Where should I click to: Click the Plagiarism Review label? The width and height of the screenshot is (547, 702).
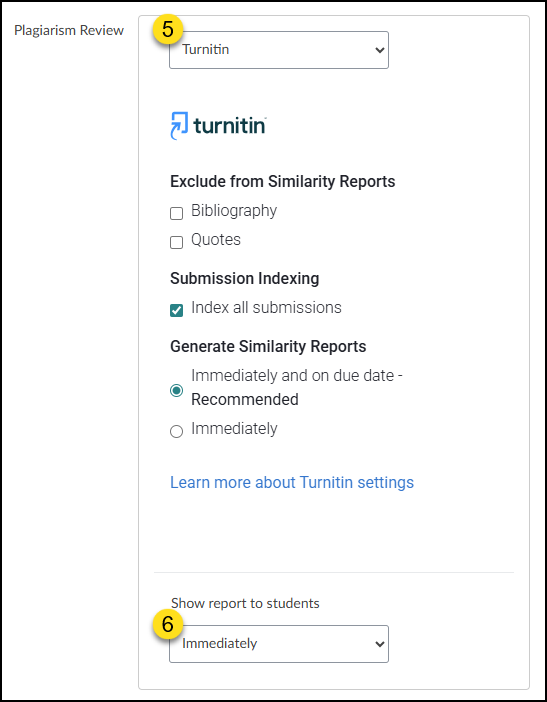(x=69, y=30)
